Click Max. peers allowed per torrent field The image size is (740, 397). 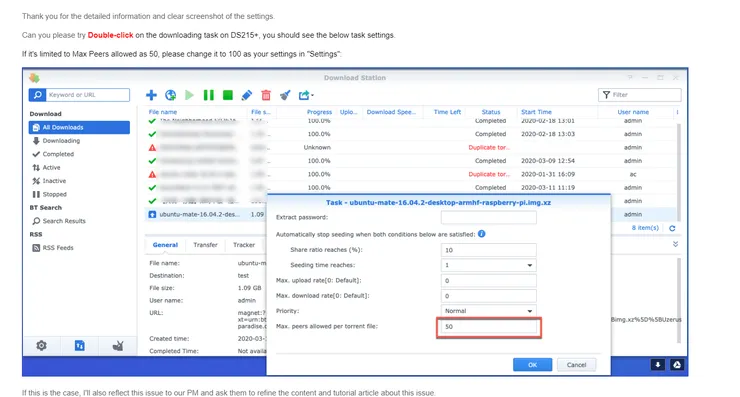click(x=488, y=327)
